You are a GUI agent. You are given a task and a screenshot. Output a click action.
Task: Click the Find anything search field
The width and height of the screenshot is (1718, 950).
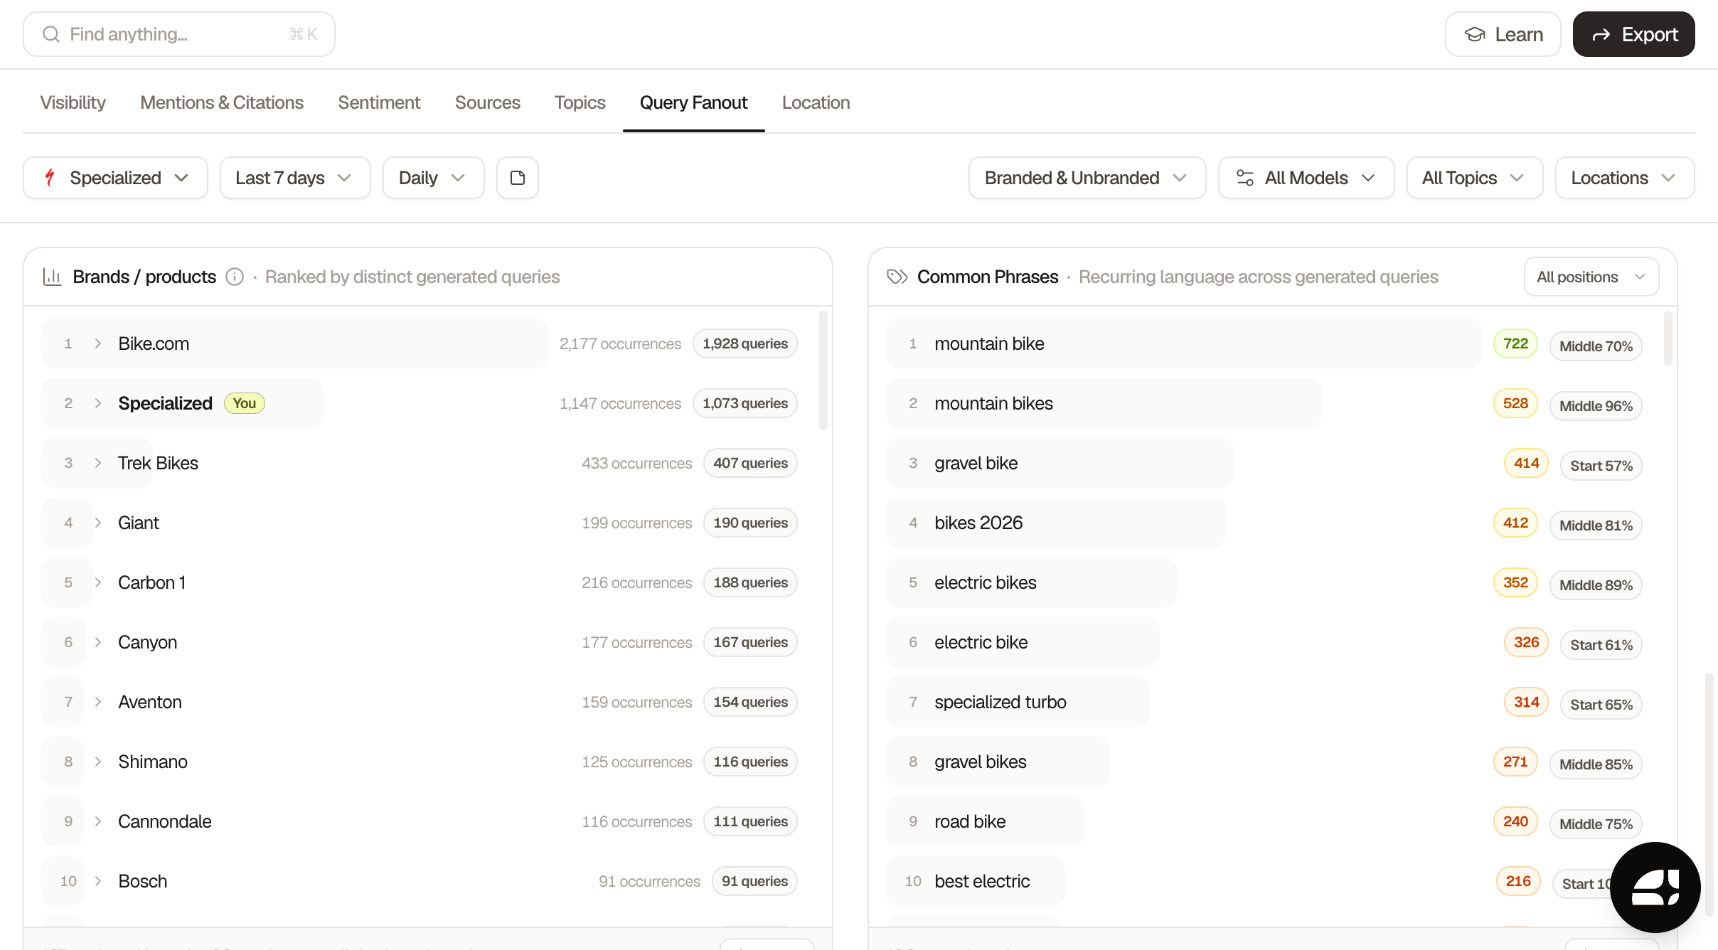point(179,35)
